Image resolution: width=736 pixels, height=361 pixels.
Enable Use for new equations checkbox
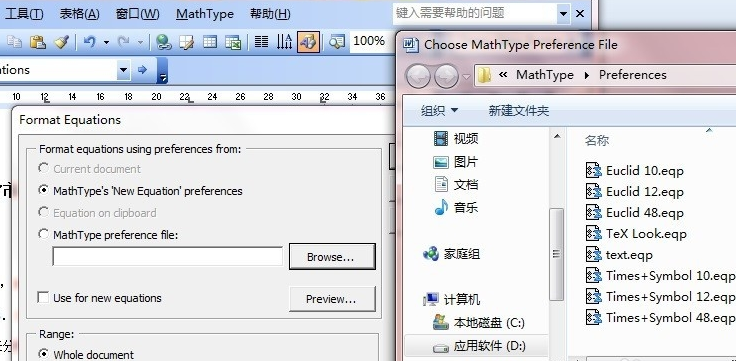point(43,298)
